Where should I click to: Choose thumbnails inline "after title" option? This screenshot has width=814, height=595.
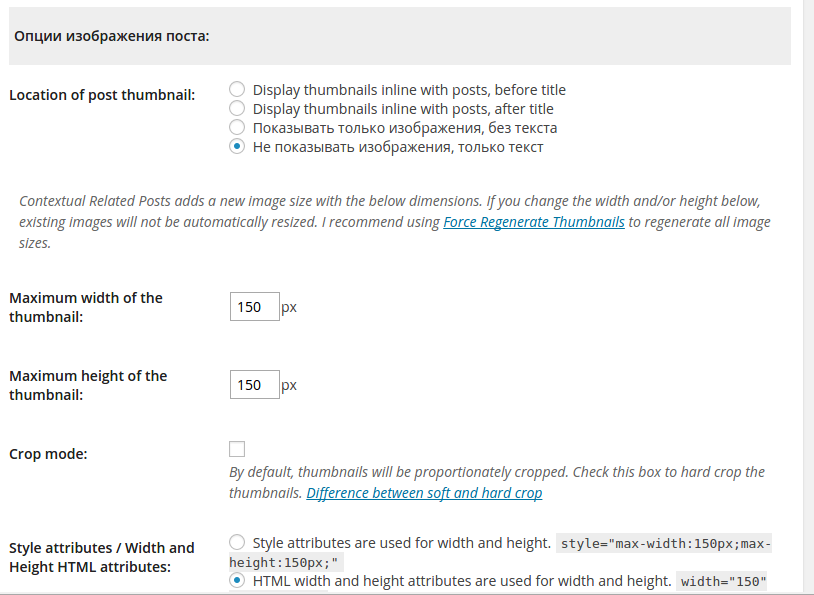pos(237,109)
